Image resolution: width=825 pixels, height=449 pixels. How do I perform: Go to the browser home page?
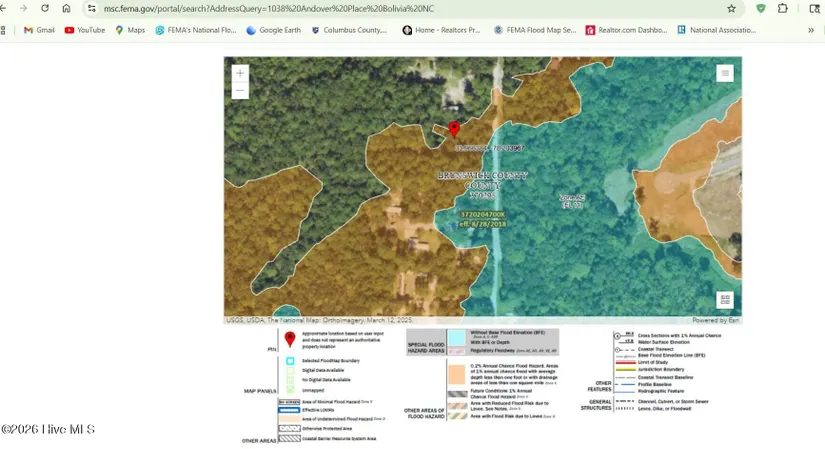[66, 8]
